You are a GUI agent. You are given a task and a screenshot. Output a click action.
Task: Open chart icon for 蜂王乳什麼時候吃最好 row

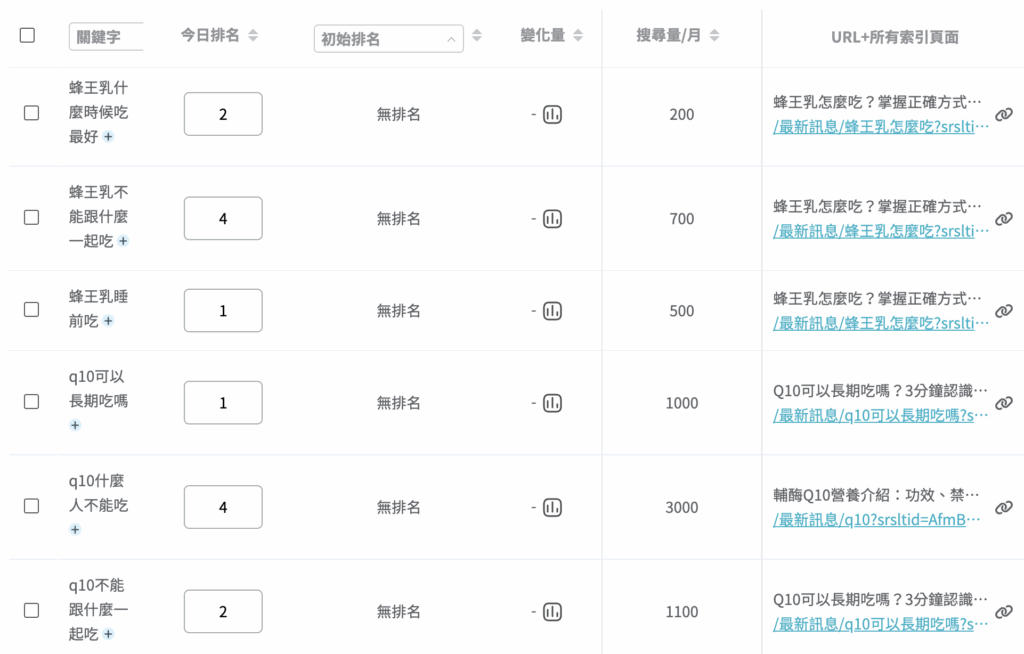click(x=552, y=114)
